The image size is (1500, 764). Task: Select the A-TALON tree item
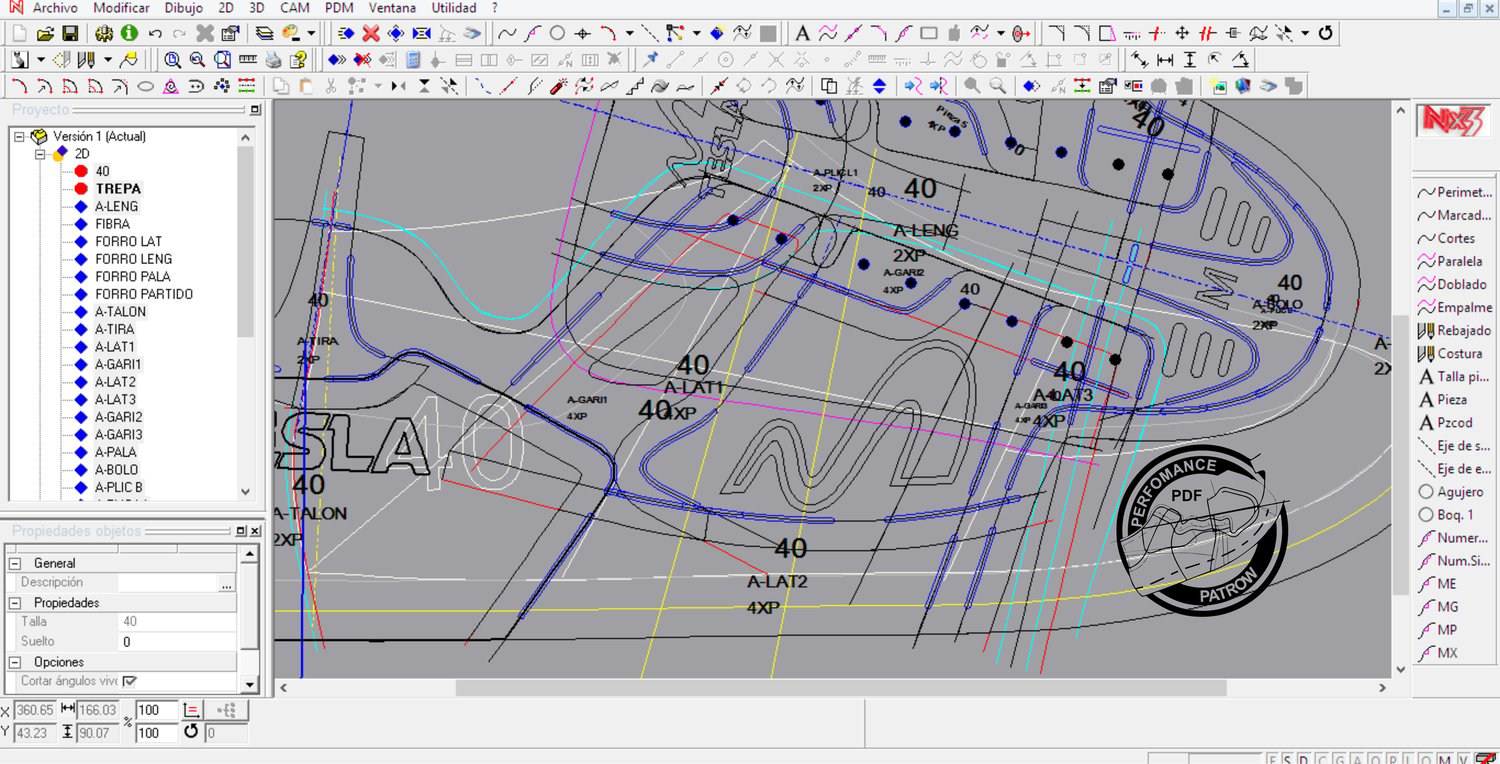(121, 312)
